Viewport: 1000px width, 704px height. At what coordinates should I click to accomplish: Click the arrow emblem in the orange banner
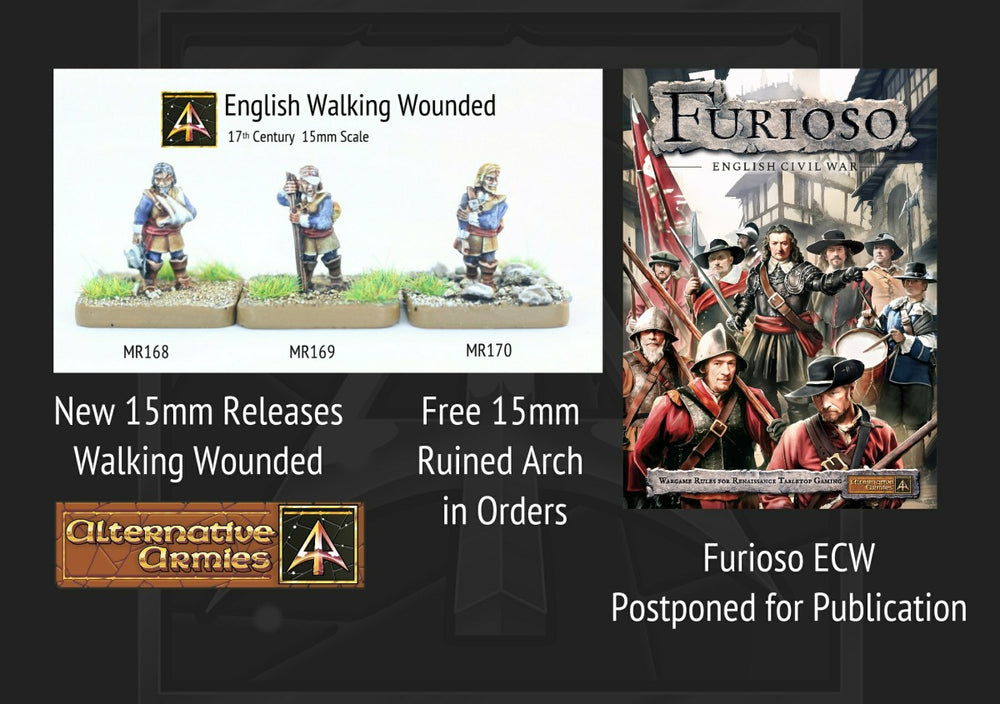click(319, 545)
